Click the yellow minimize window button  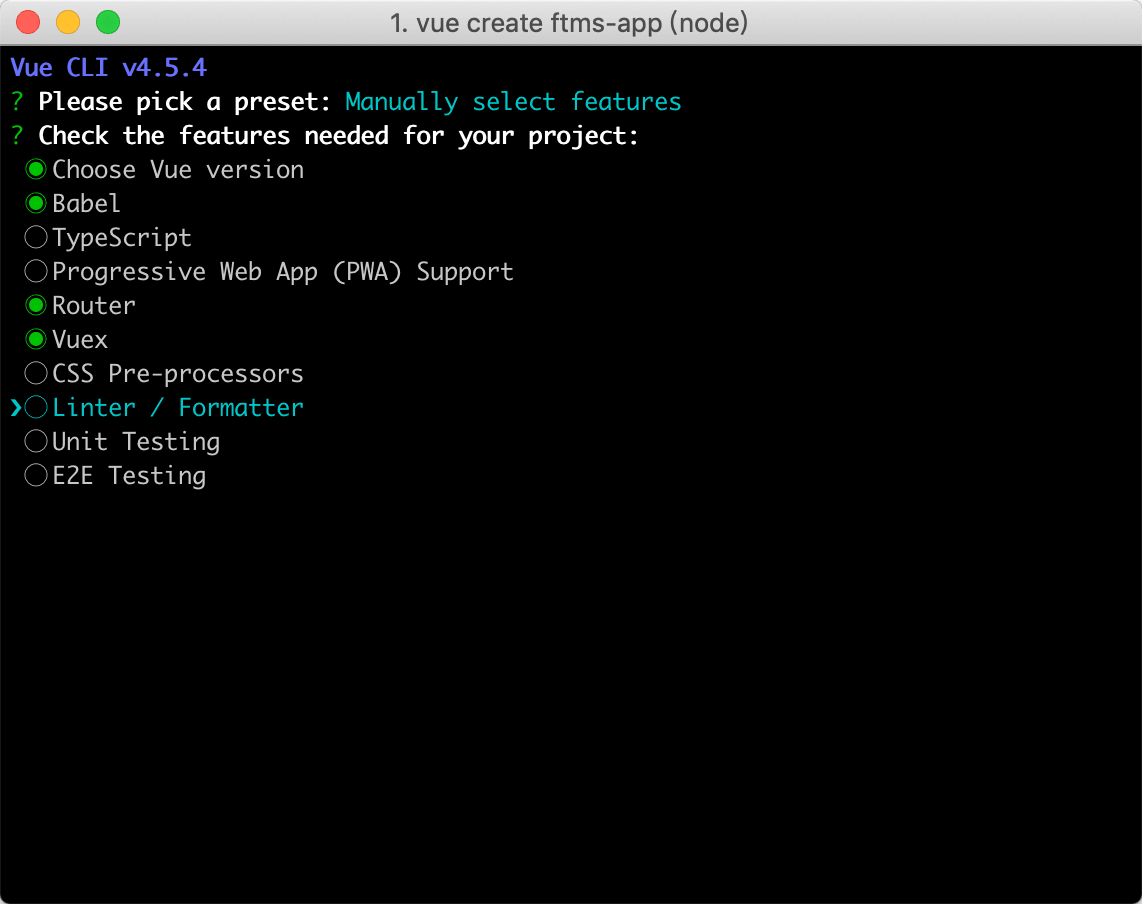(68, 22)
